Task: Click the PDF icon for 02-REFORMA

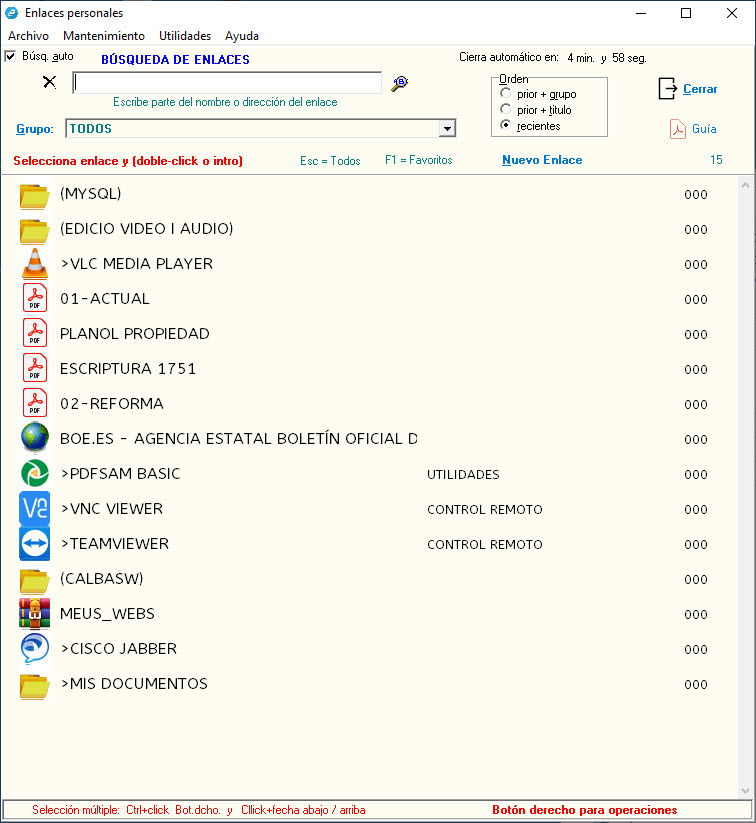Action: (35, 403)
